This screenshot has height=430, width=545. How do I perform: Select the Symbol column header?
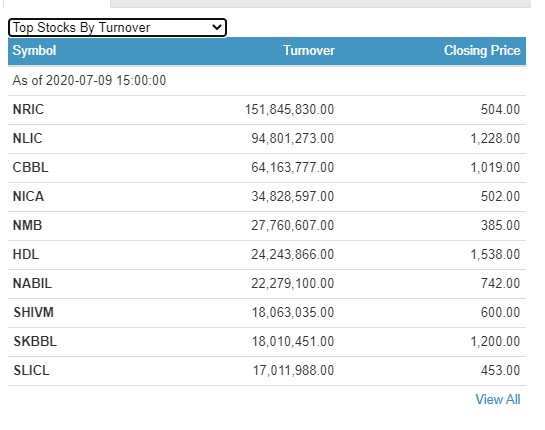[34, 51]
